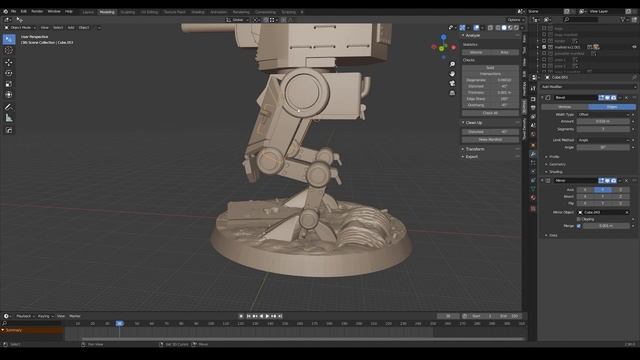Toggle Mirror modifier Axis X button
This screenshot has width=640, height=360.
click(585, 190)
